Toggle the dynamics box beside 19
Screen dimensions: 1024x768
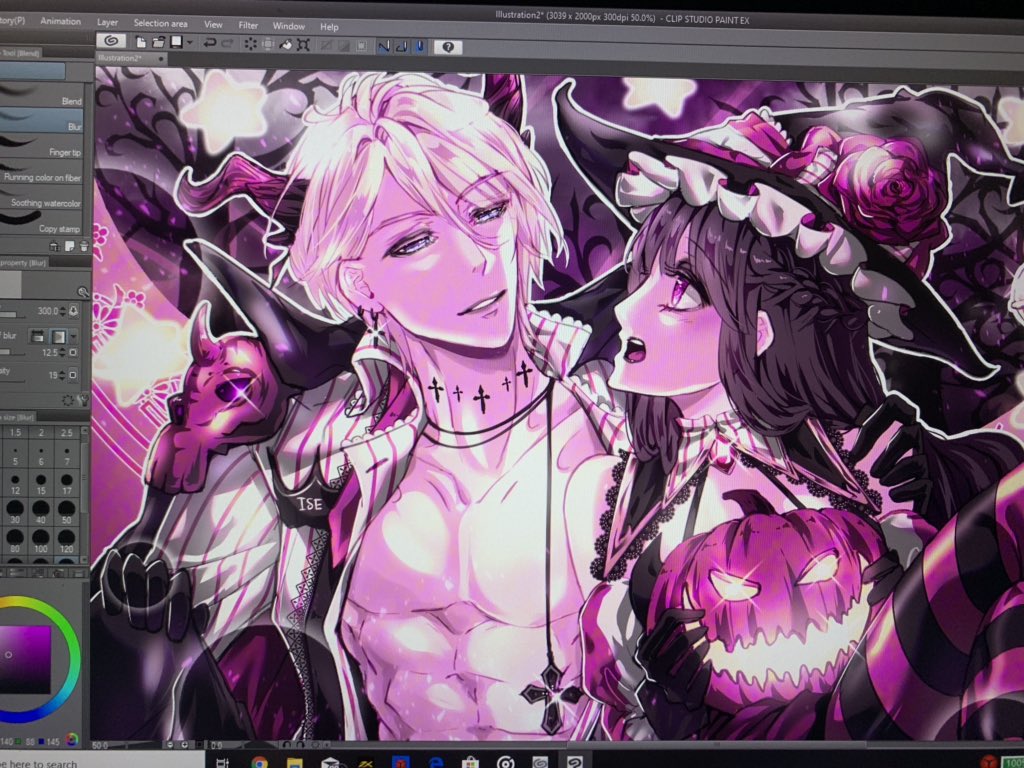point(72,375)
